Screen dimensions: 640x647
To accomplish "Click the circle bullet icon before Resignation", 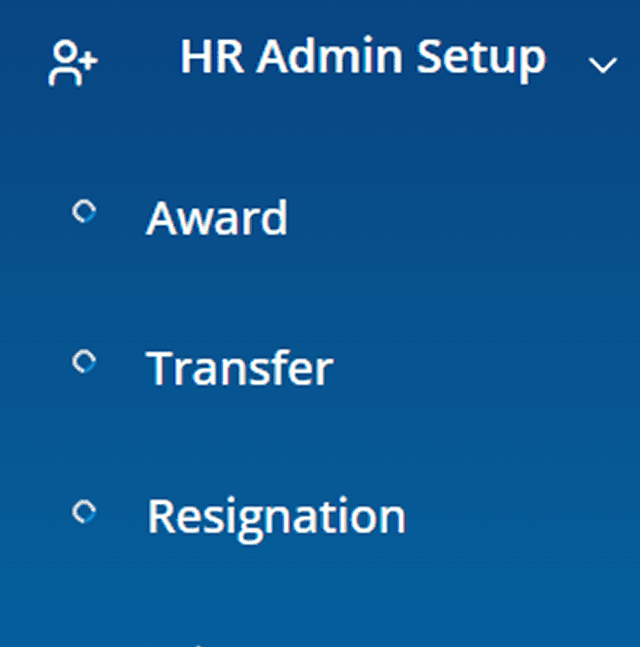I will (85, 513).
